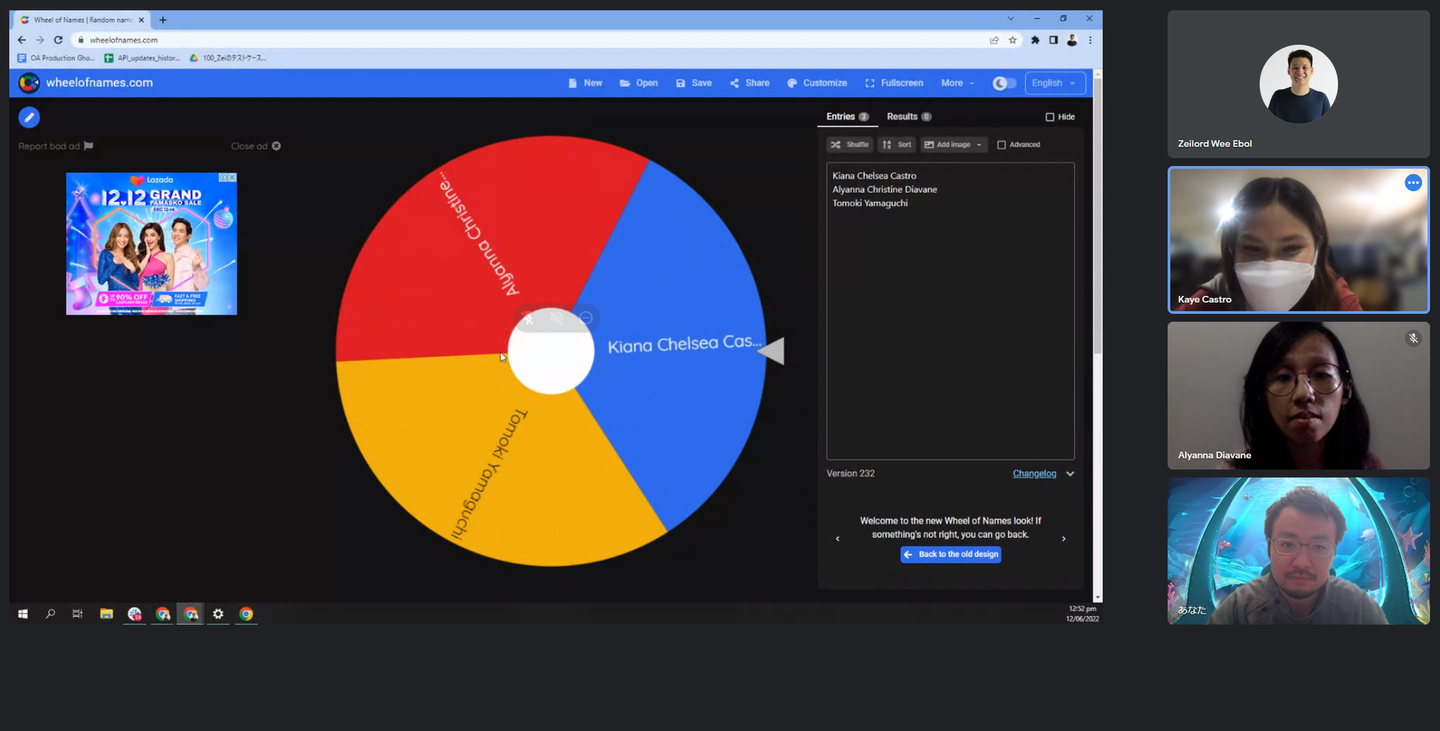This screenshot has width=1440, height=731.
Task: Click the wheelofnames.com address bar
Action: (x=530, y=40)
